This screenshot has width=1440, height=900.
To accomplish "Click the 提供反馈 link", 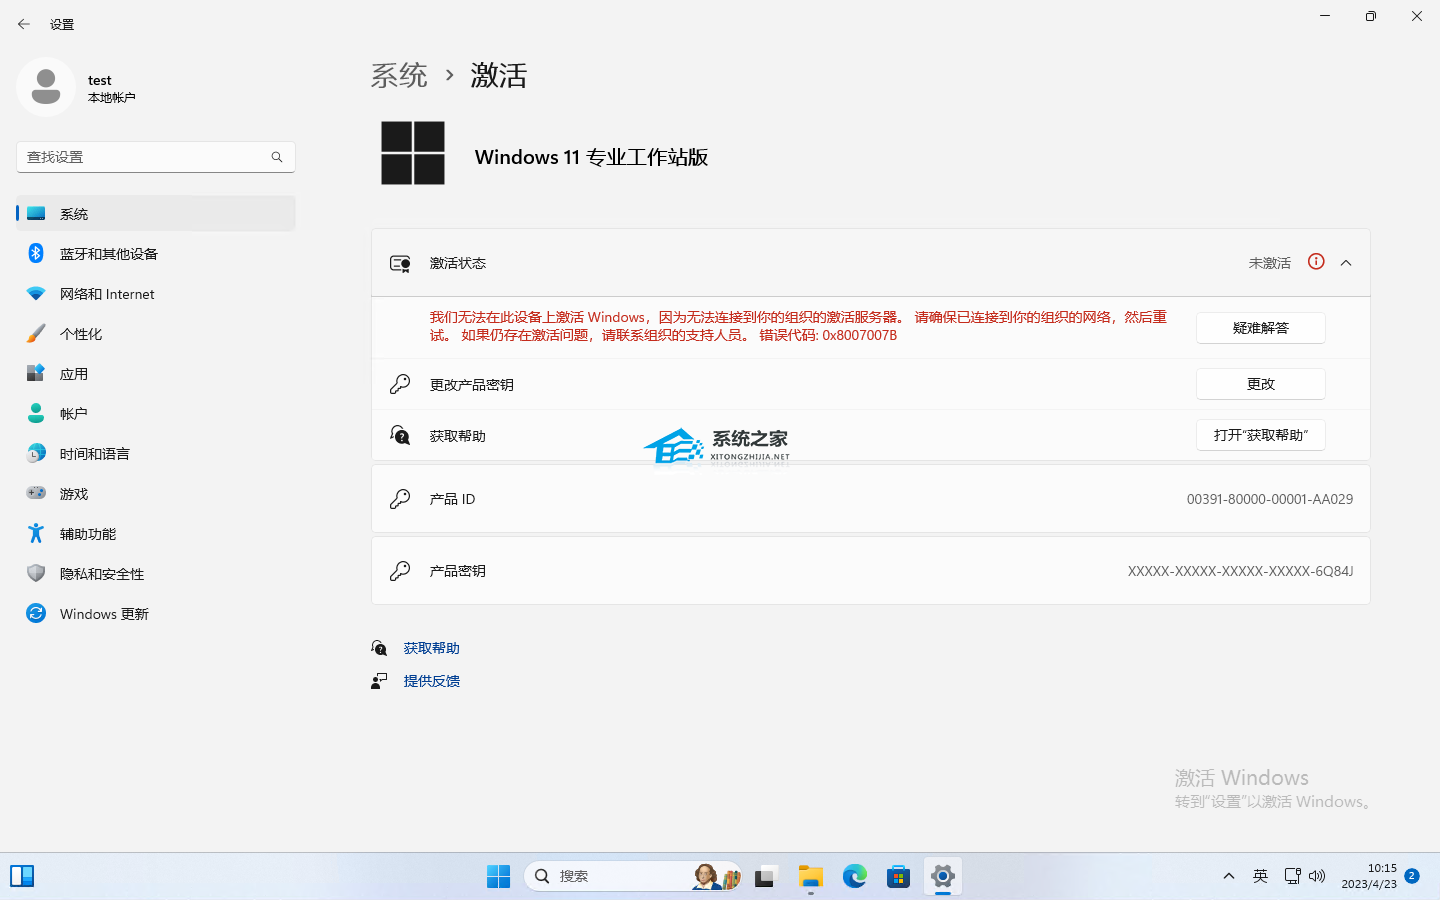I will (x=432, y=681).
